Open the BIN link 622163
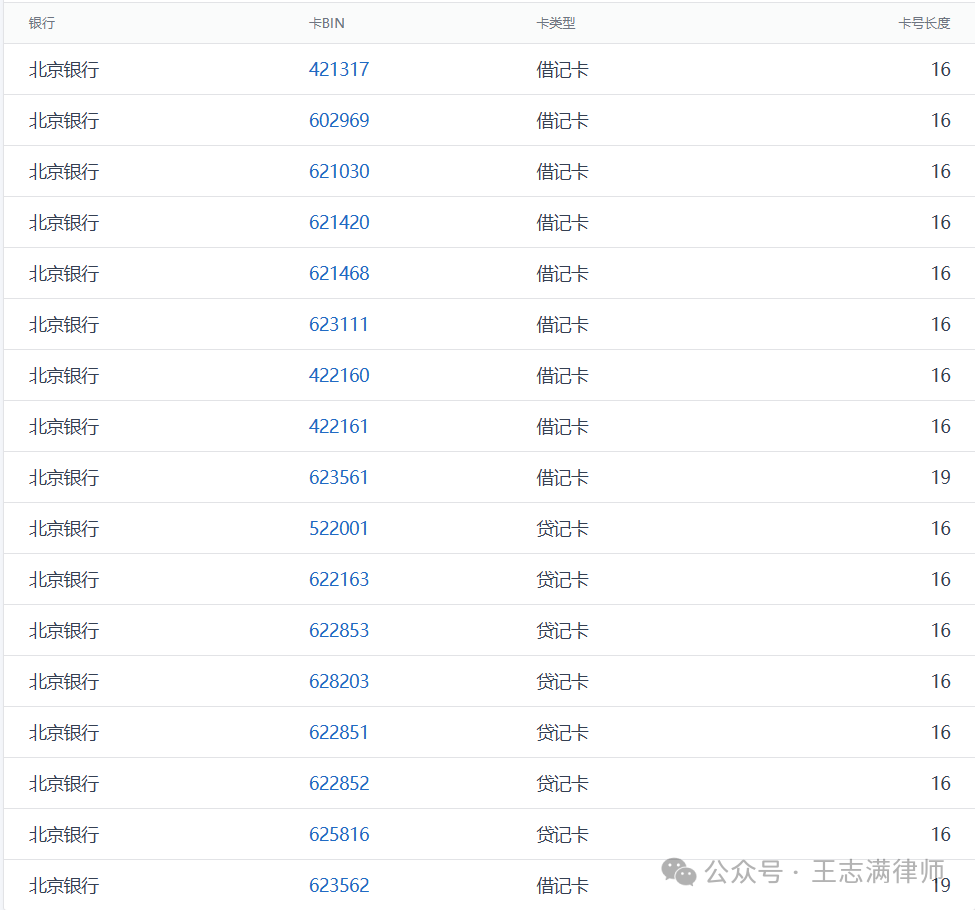 click(339, 579)
